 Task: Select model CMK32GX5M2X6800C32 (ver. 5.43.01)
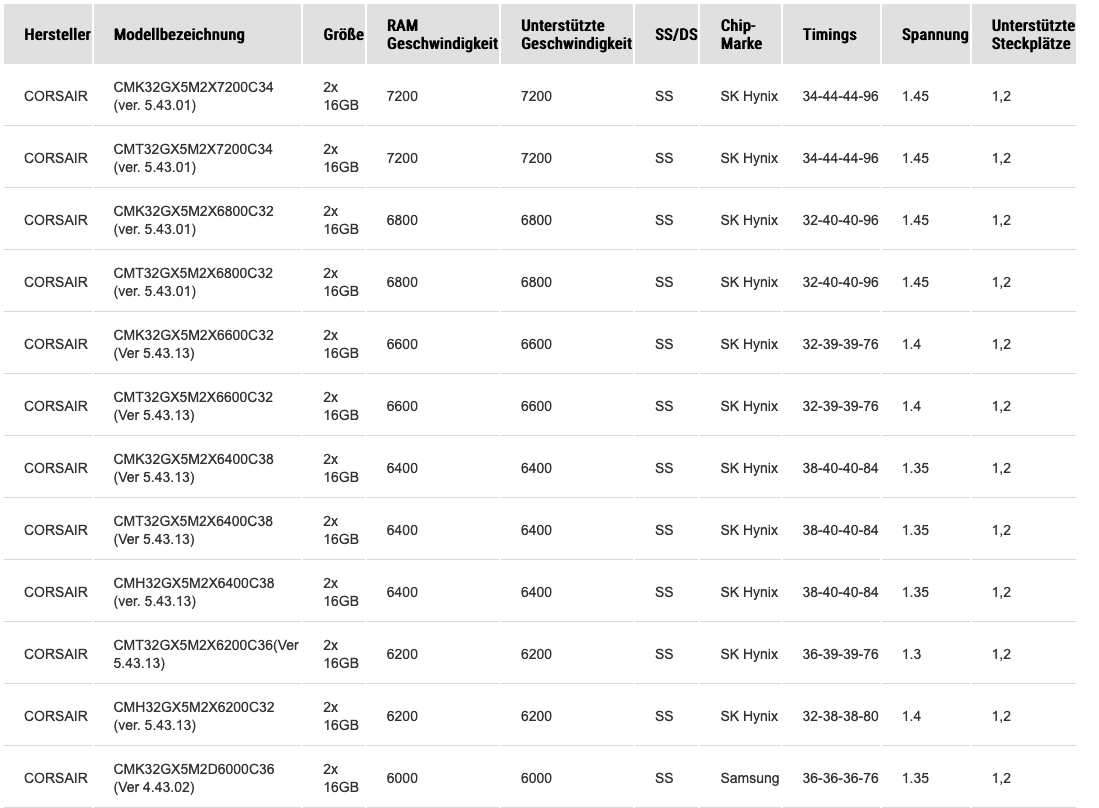(x=193, y=220)
